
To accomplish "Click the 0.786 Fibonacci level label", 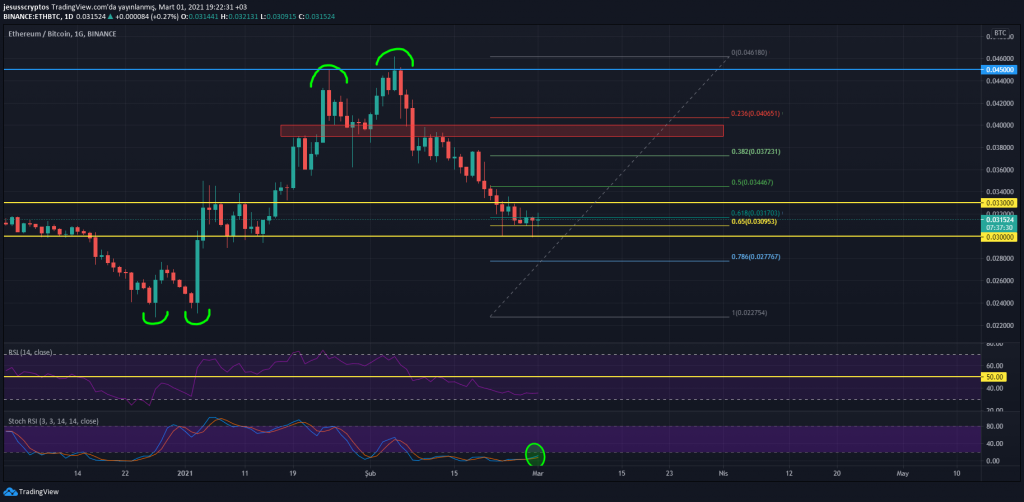I will pos(754,257).
